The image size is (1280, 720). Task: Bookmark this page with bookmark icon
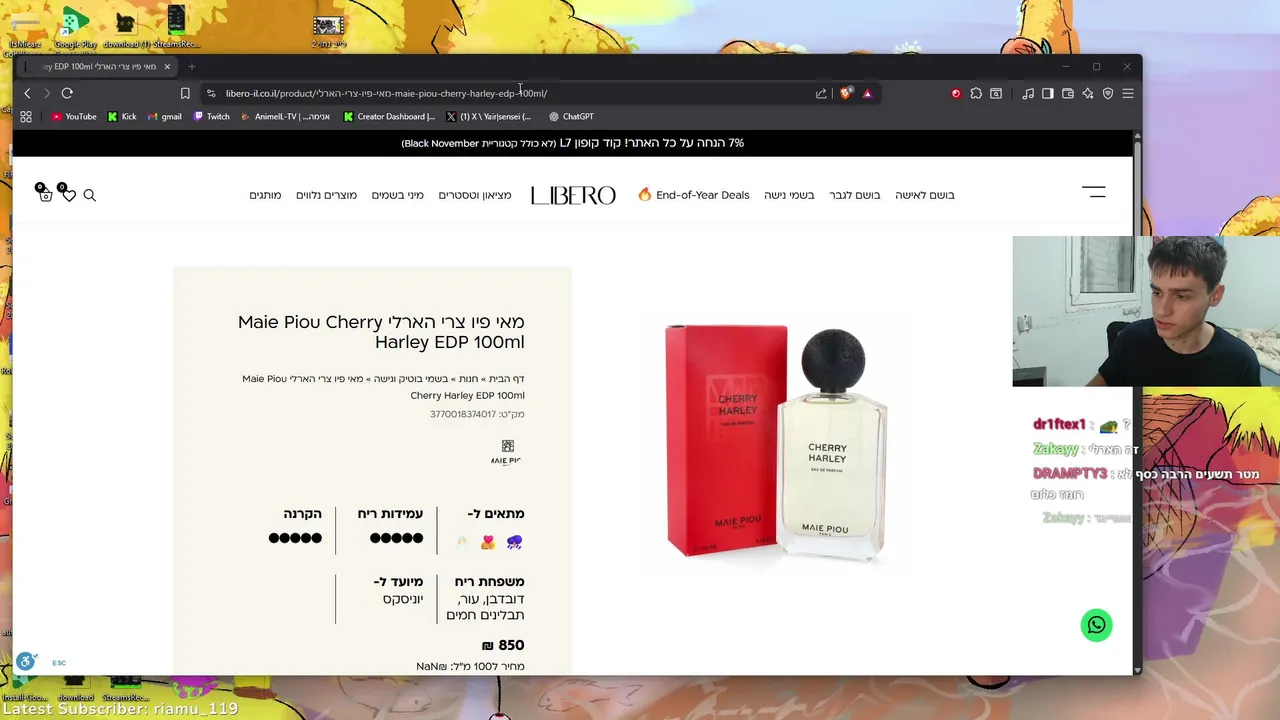(x=185, y=93)
